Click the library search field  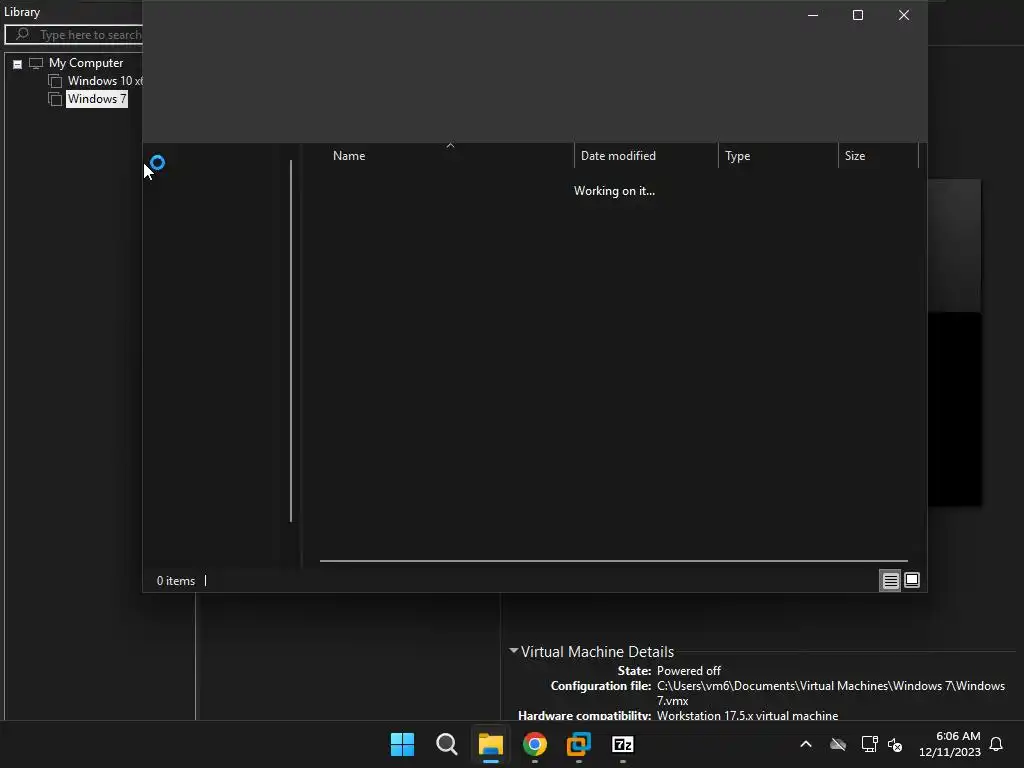click(x=74, y=35)
